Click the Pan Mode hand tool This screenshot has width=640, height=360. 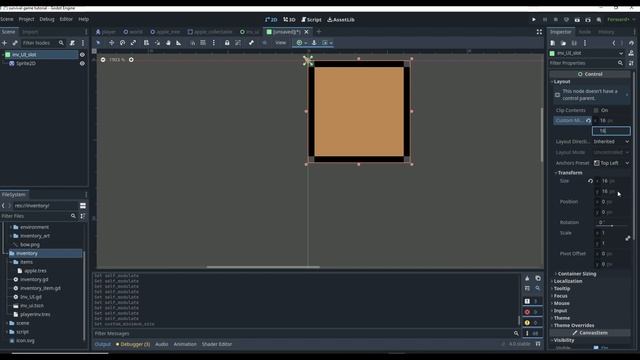tap(168, 43)
